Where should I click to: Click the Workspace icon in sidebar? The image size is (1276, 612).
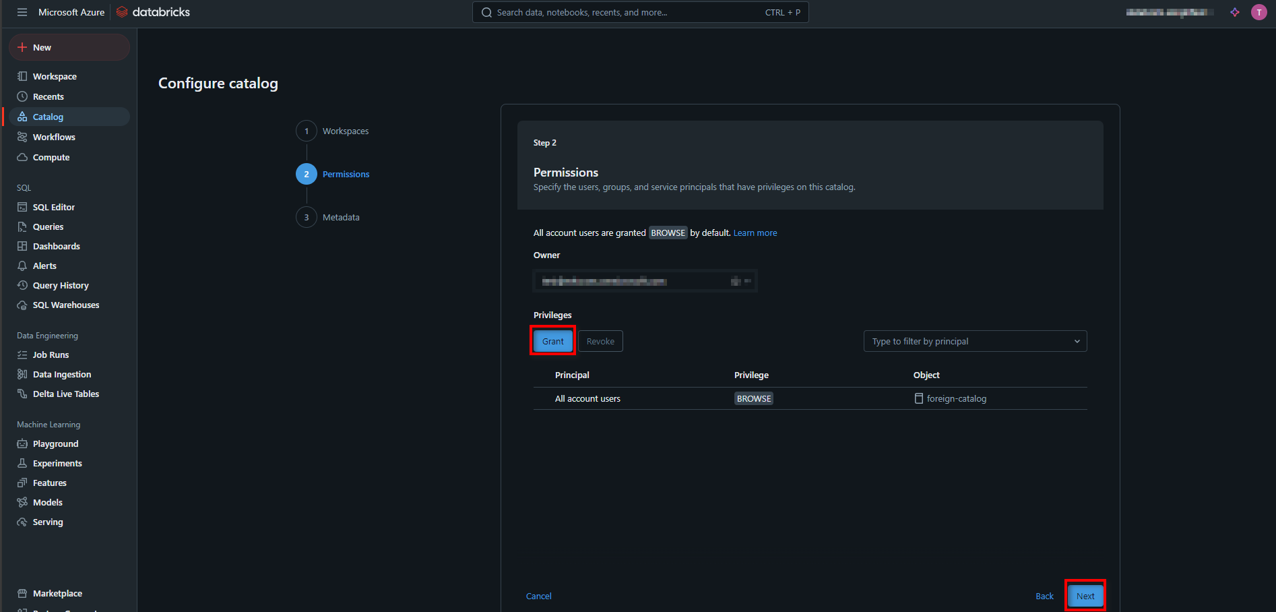[22, 76]
